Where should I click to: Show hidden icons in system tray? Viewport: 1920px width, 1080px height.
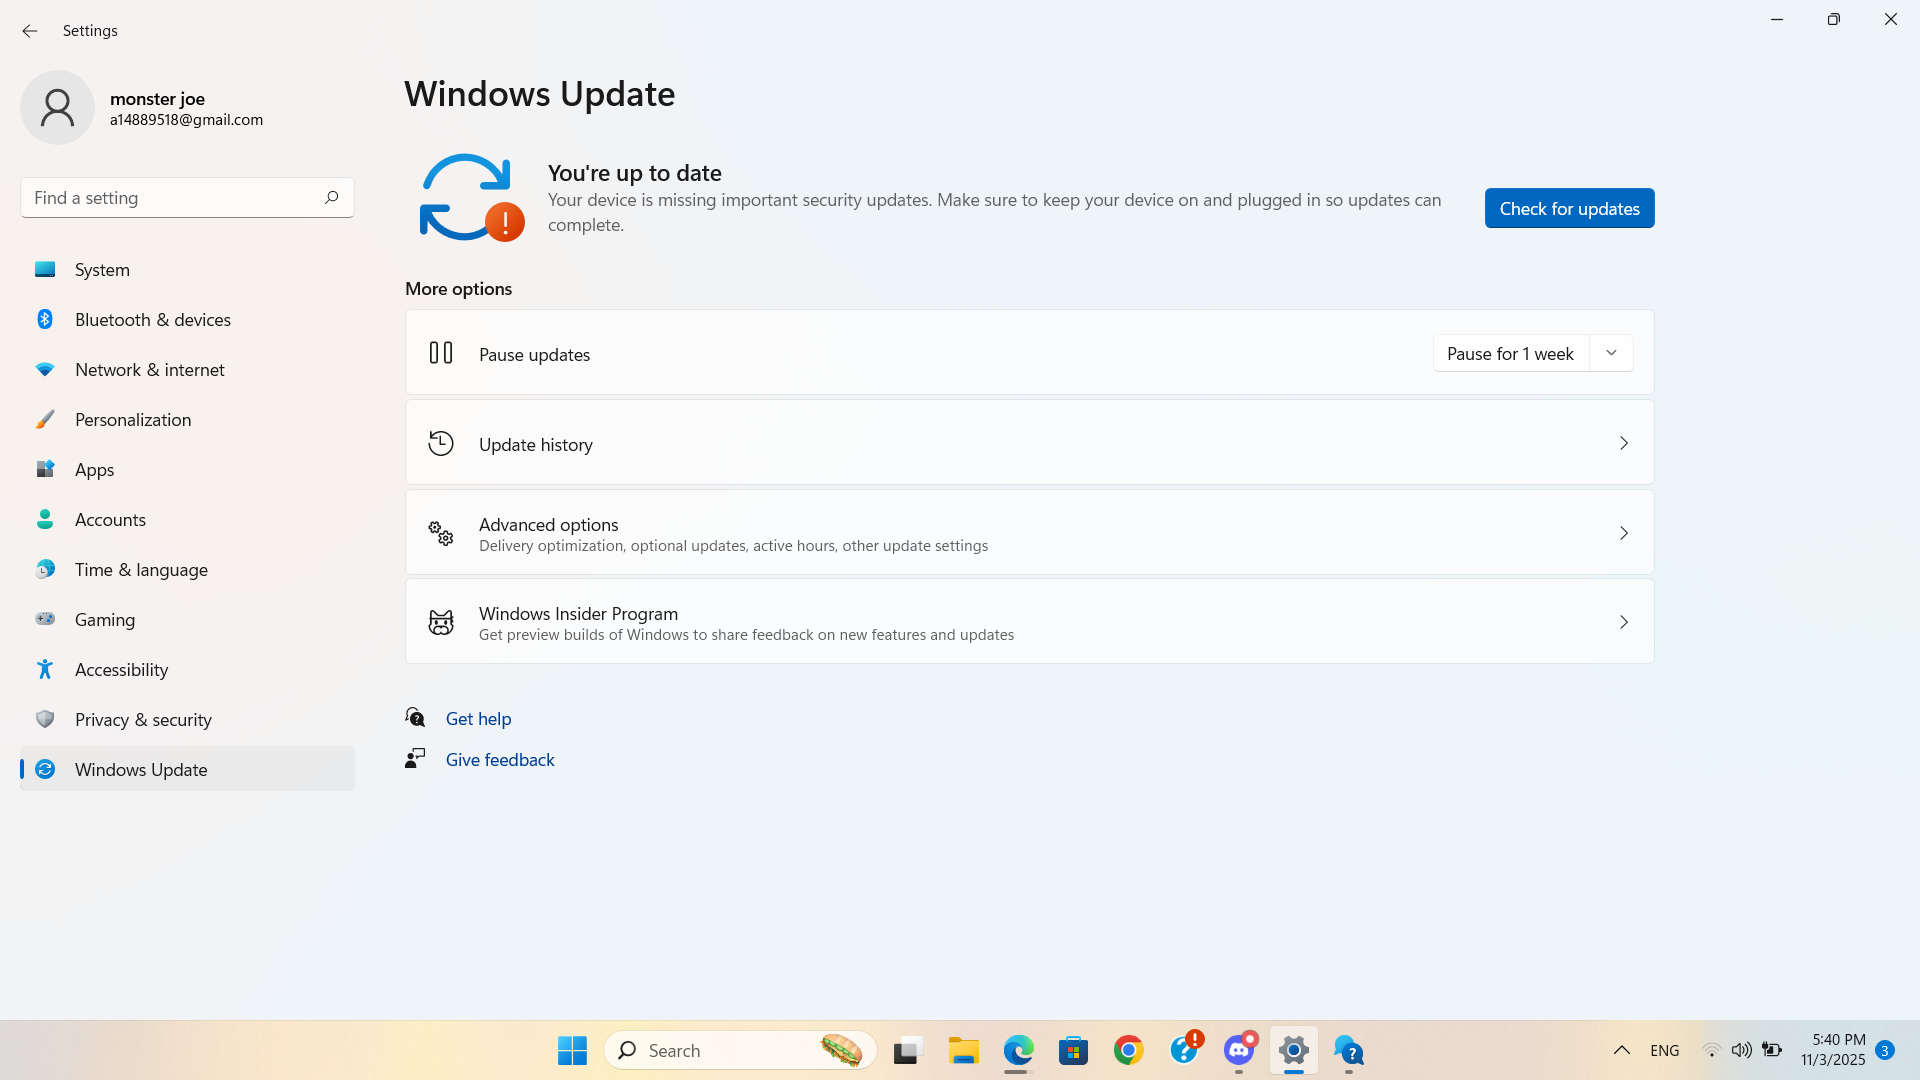coord(1621,1050)
